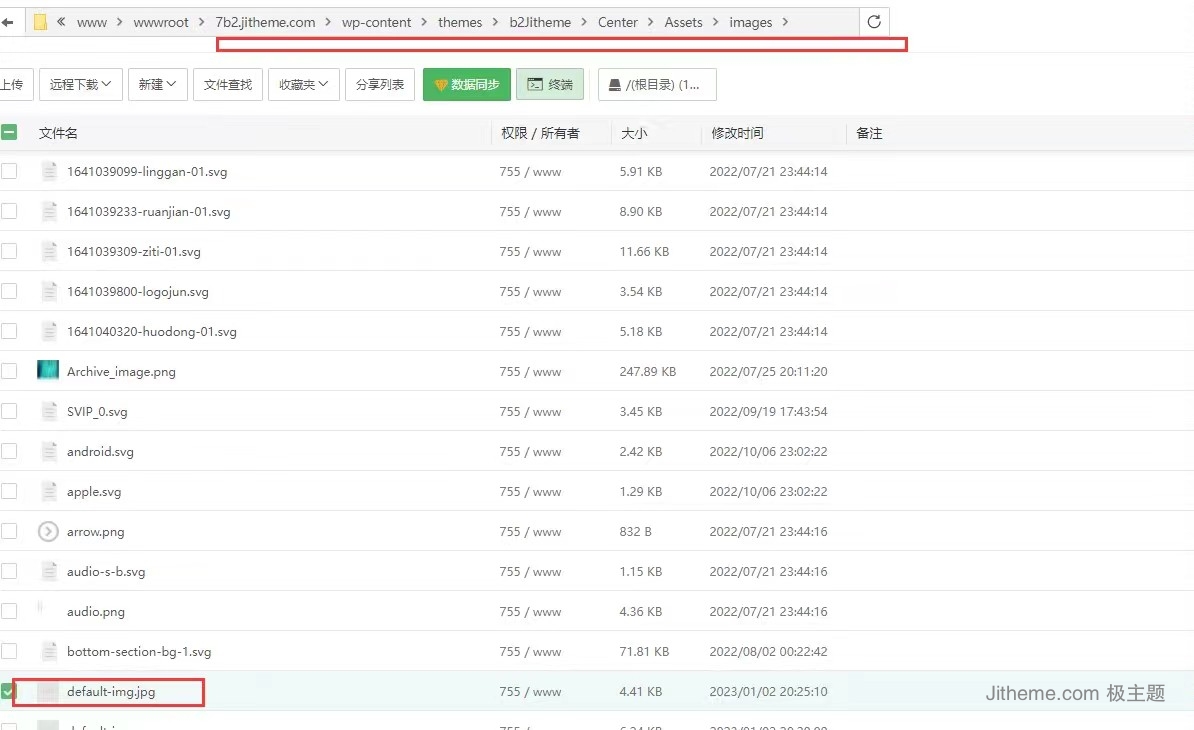Click the android.svg file icon

(48, 451)
